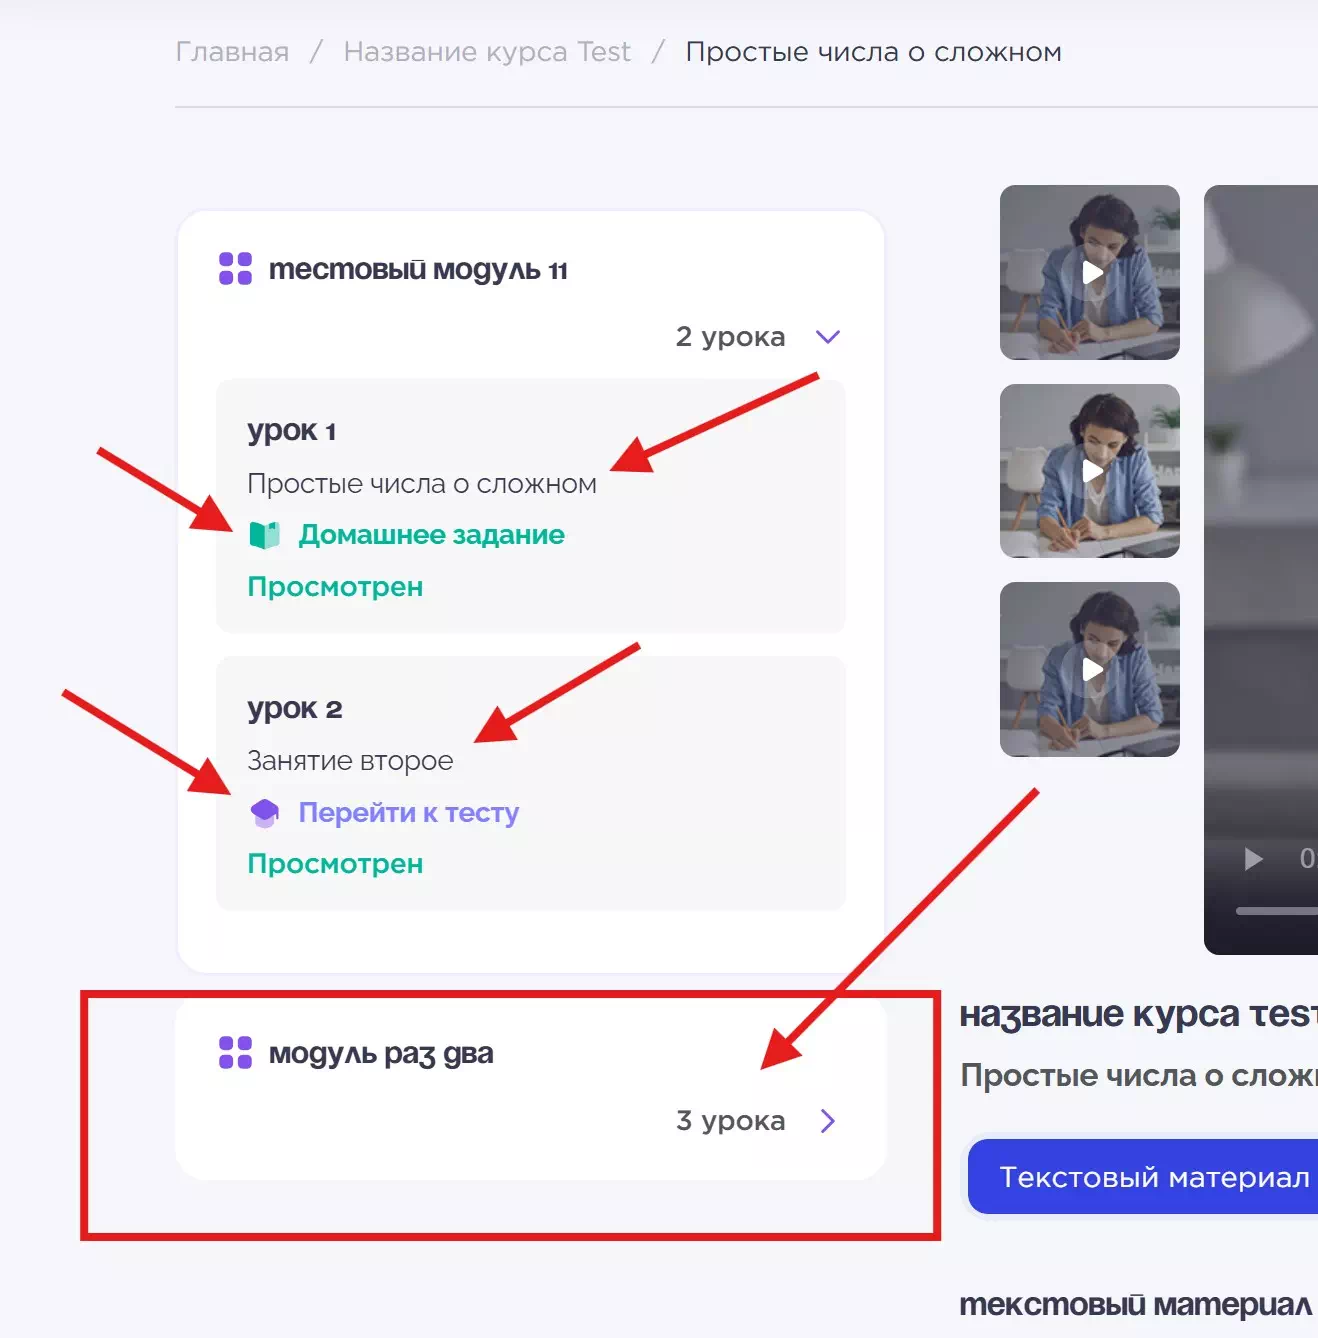Image resolution: width=1318 pixels, height=1338 pixels.
Task: Click the green book icon beside Домашнее задание
Action: (x=264, y=535)
